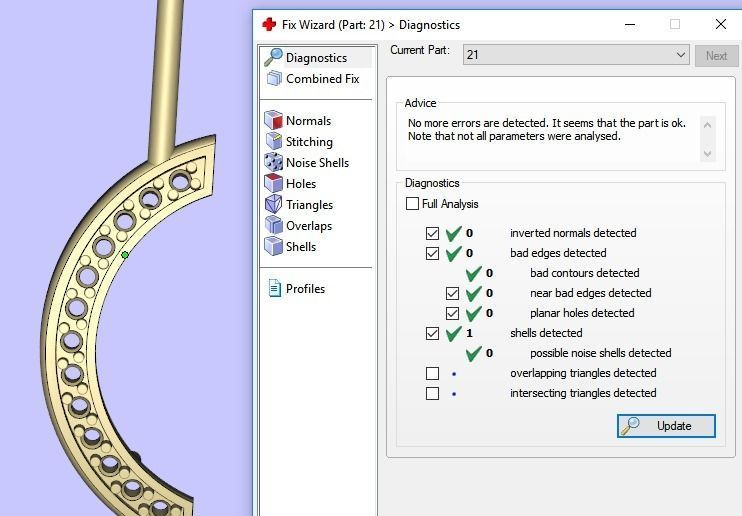Go to the Noise Shells page label

[x=318, y=162]
